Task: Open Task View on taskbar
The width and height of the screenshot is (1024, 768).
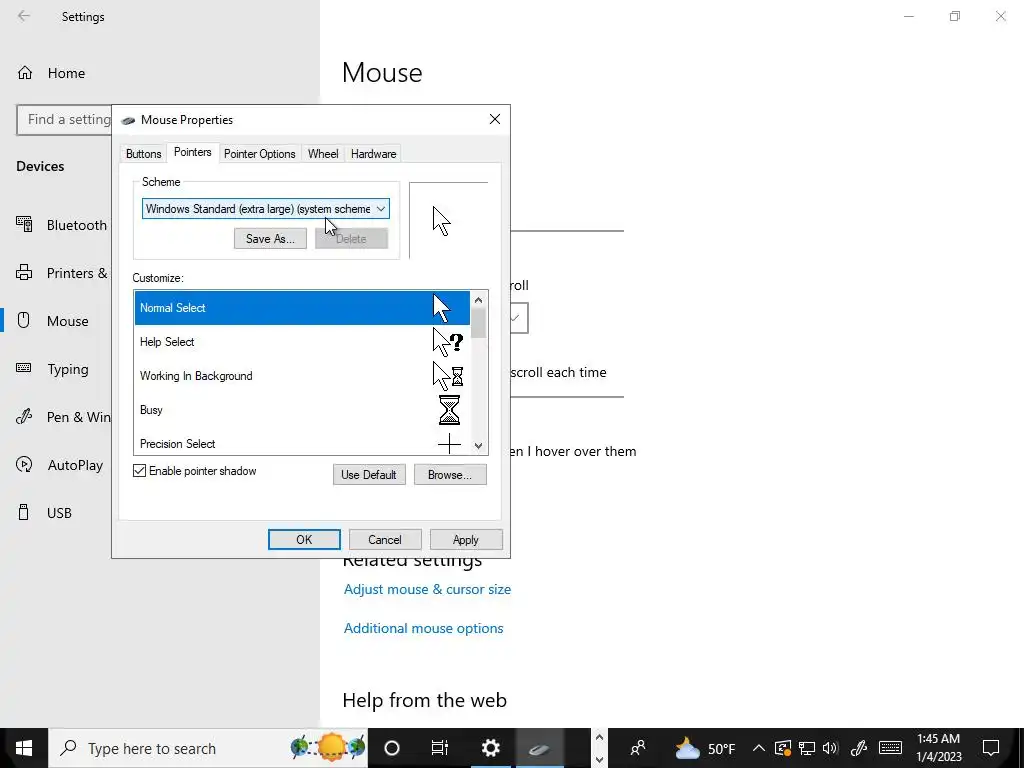Action: coord(440,748)
